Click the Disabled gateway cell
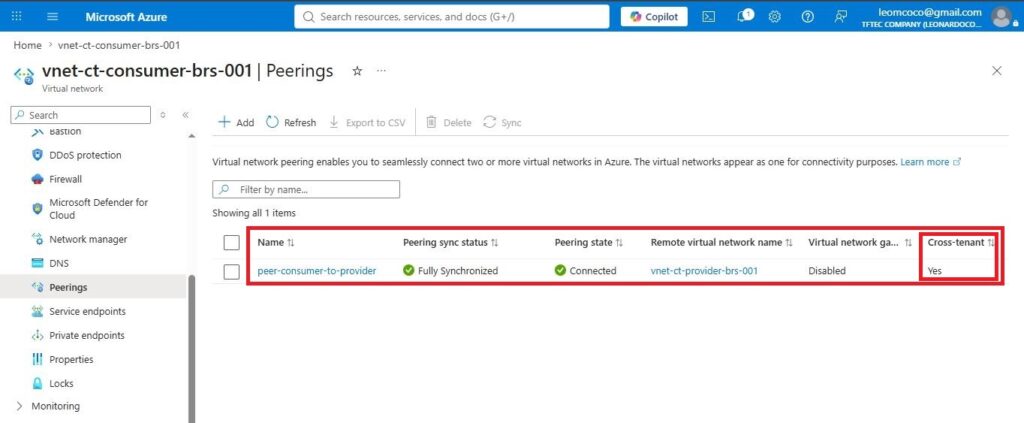The width and height of the screenshot is (1024, 423). pos(827,270)
